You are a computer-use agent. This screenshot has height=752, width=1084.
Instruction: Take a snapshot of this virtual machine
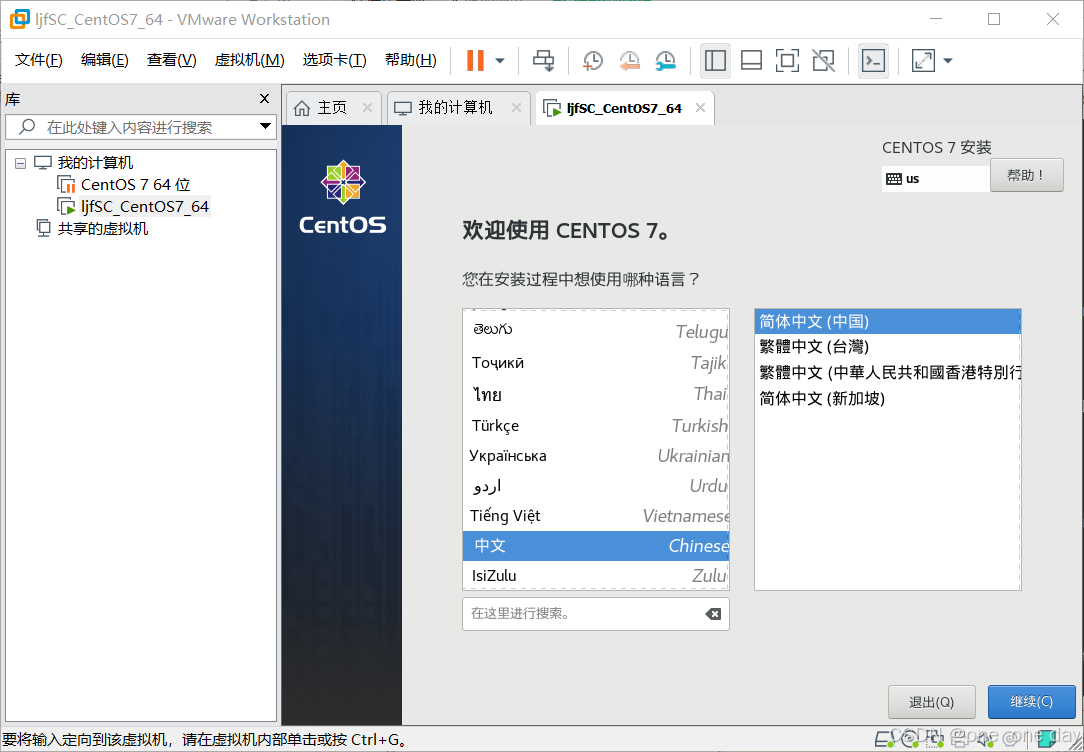coord(592,61)
